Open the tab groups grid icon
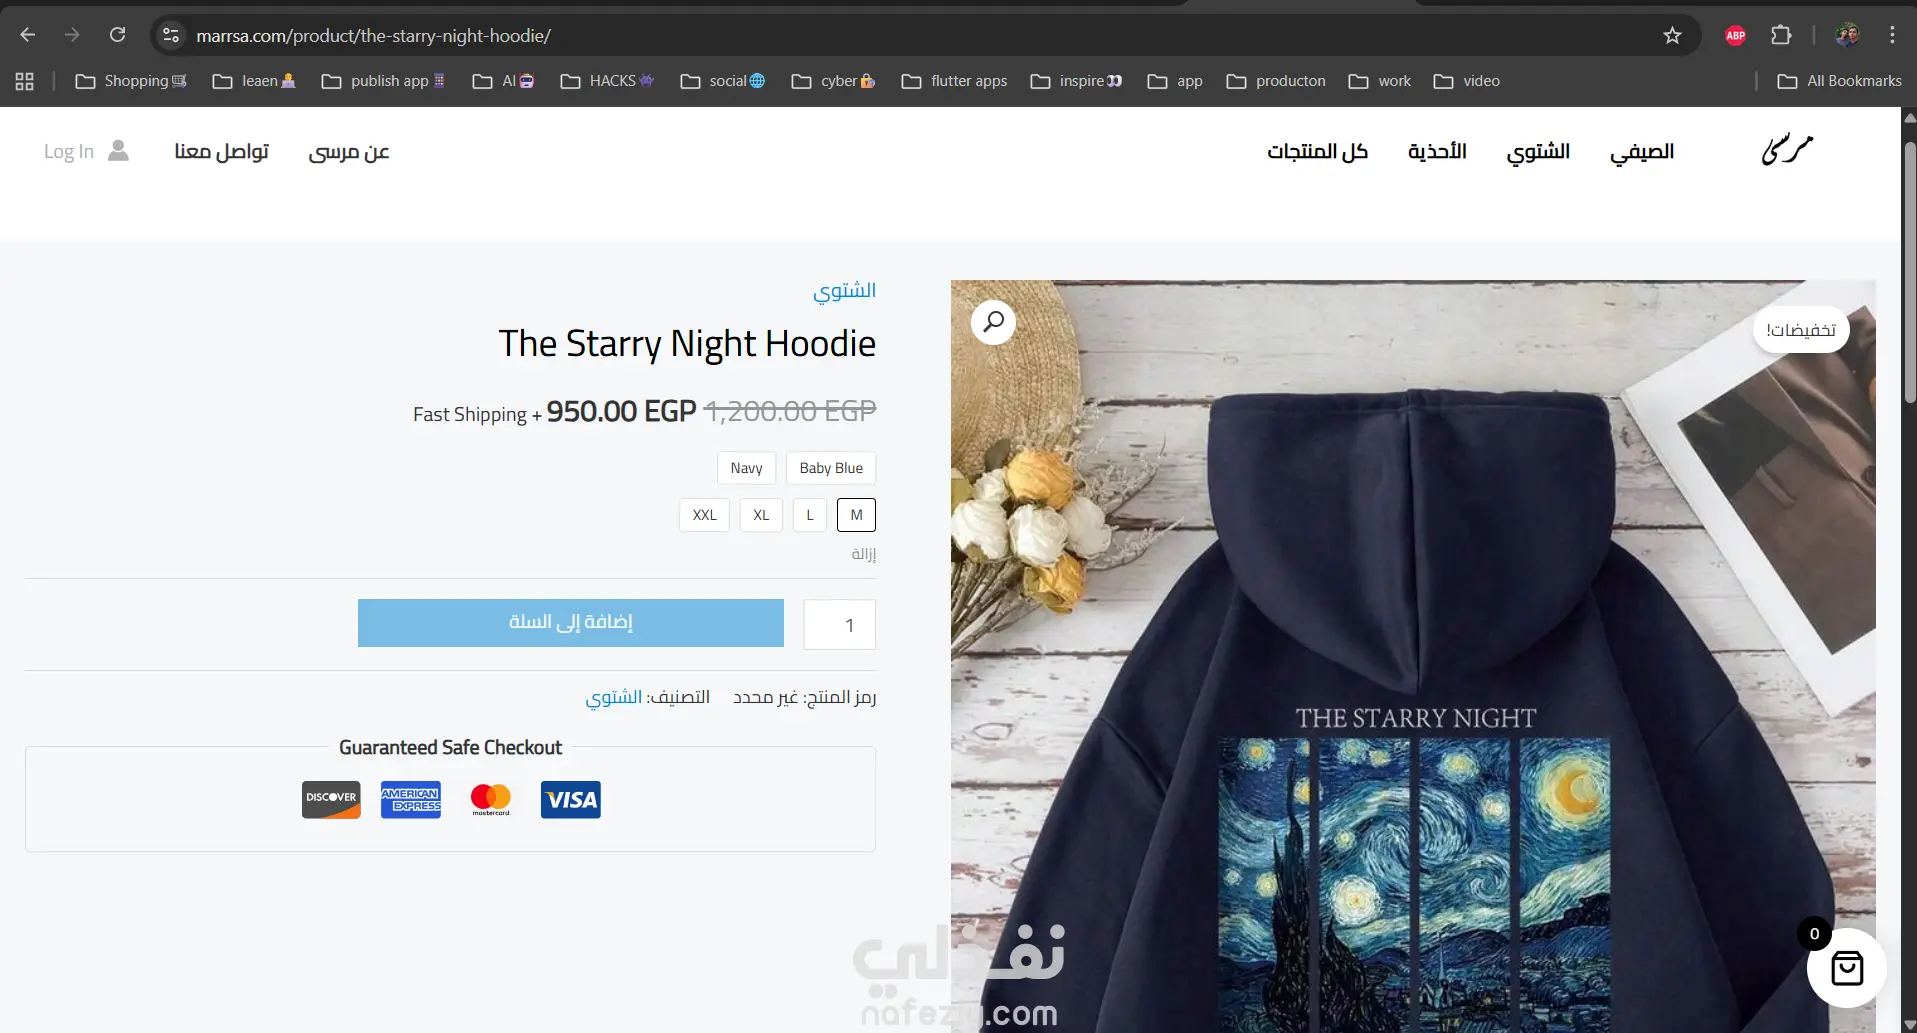The width and height of the screenshot is (1917, 1033). (x=25, y=81)
